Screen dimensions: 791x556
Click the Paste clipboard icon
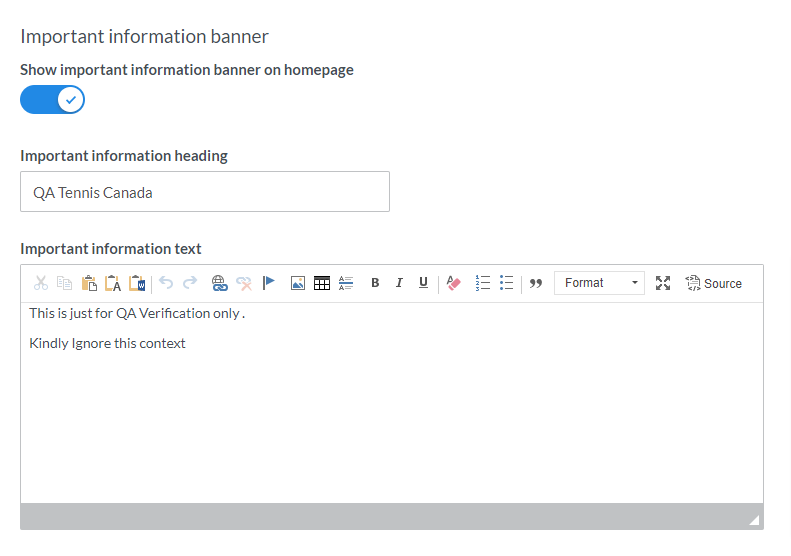tap(89, 283)
